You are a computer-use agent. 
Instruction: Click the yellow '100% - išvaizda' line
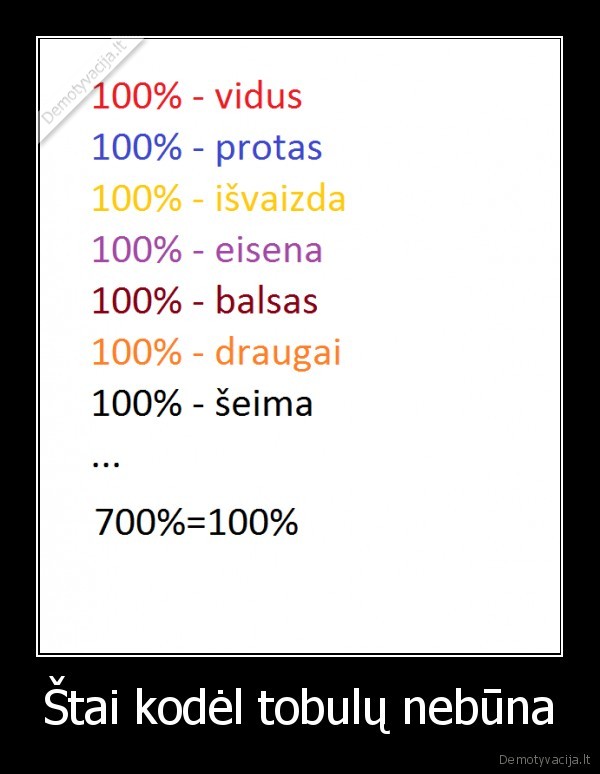219,198
